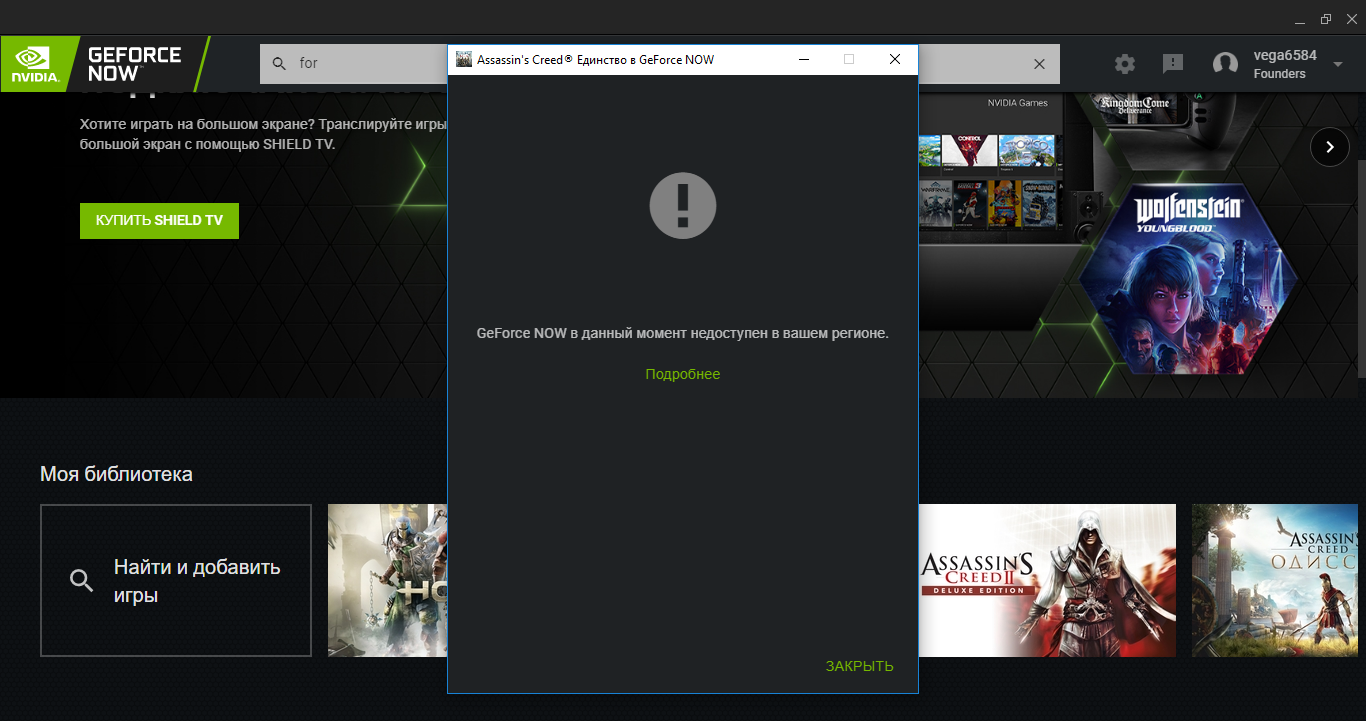1366x721 pixels.
Task: Open the settings gear icon
Action: pos(1125,64)
